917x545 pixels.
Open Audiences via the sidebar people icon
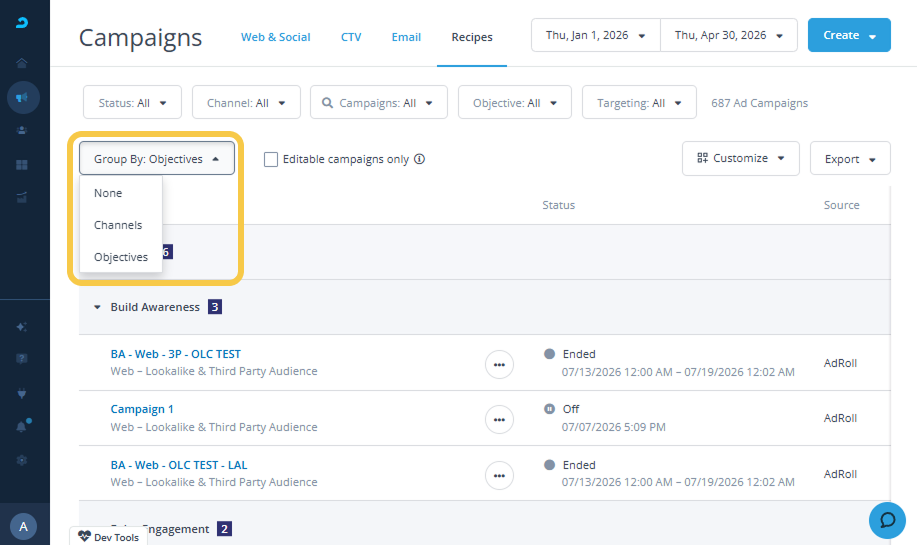click(x=22, y=130)
